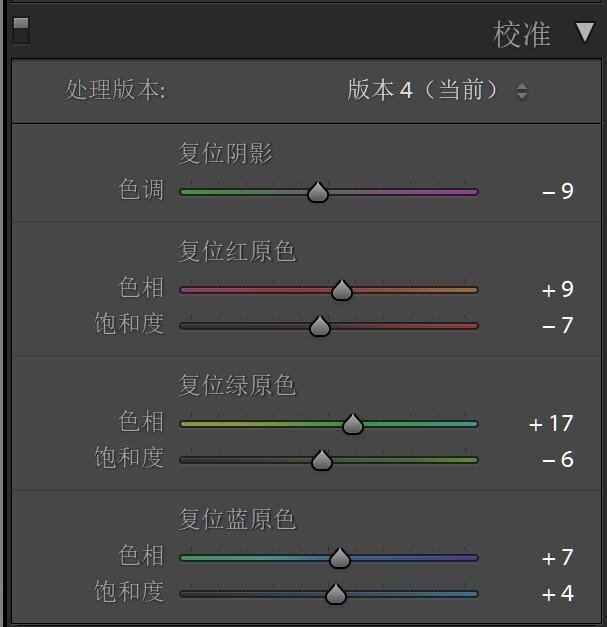This screenshot has width=607, height=627.
Task: Click the green primary 色相 slider handle
Action: coord(352,424)
